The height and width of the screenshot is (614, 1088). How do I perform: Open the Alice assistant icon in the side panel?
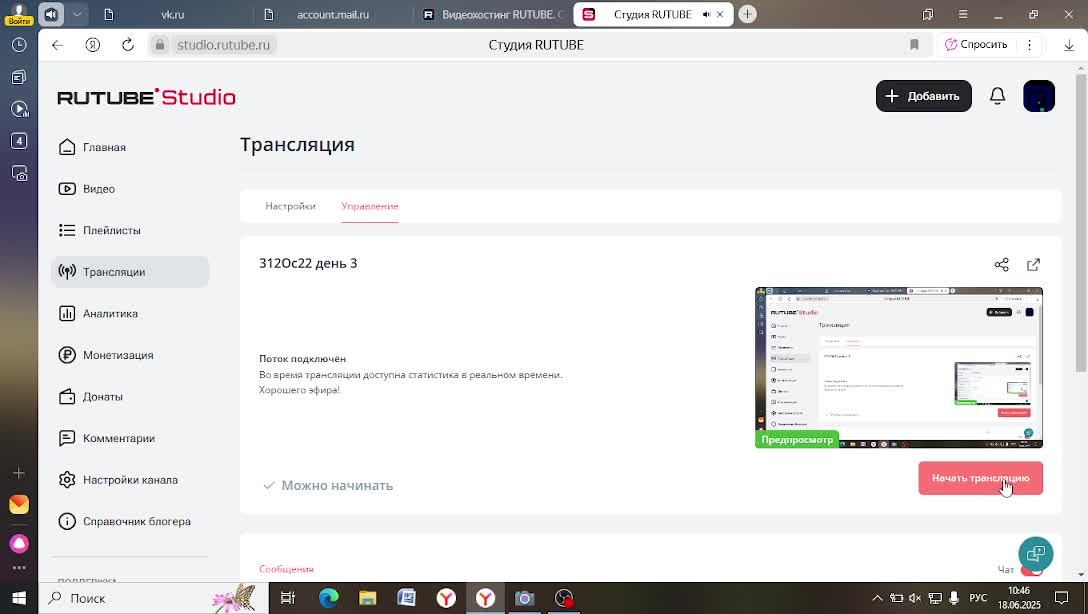[x=19, y=543]
